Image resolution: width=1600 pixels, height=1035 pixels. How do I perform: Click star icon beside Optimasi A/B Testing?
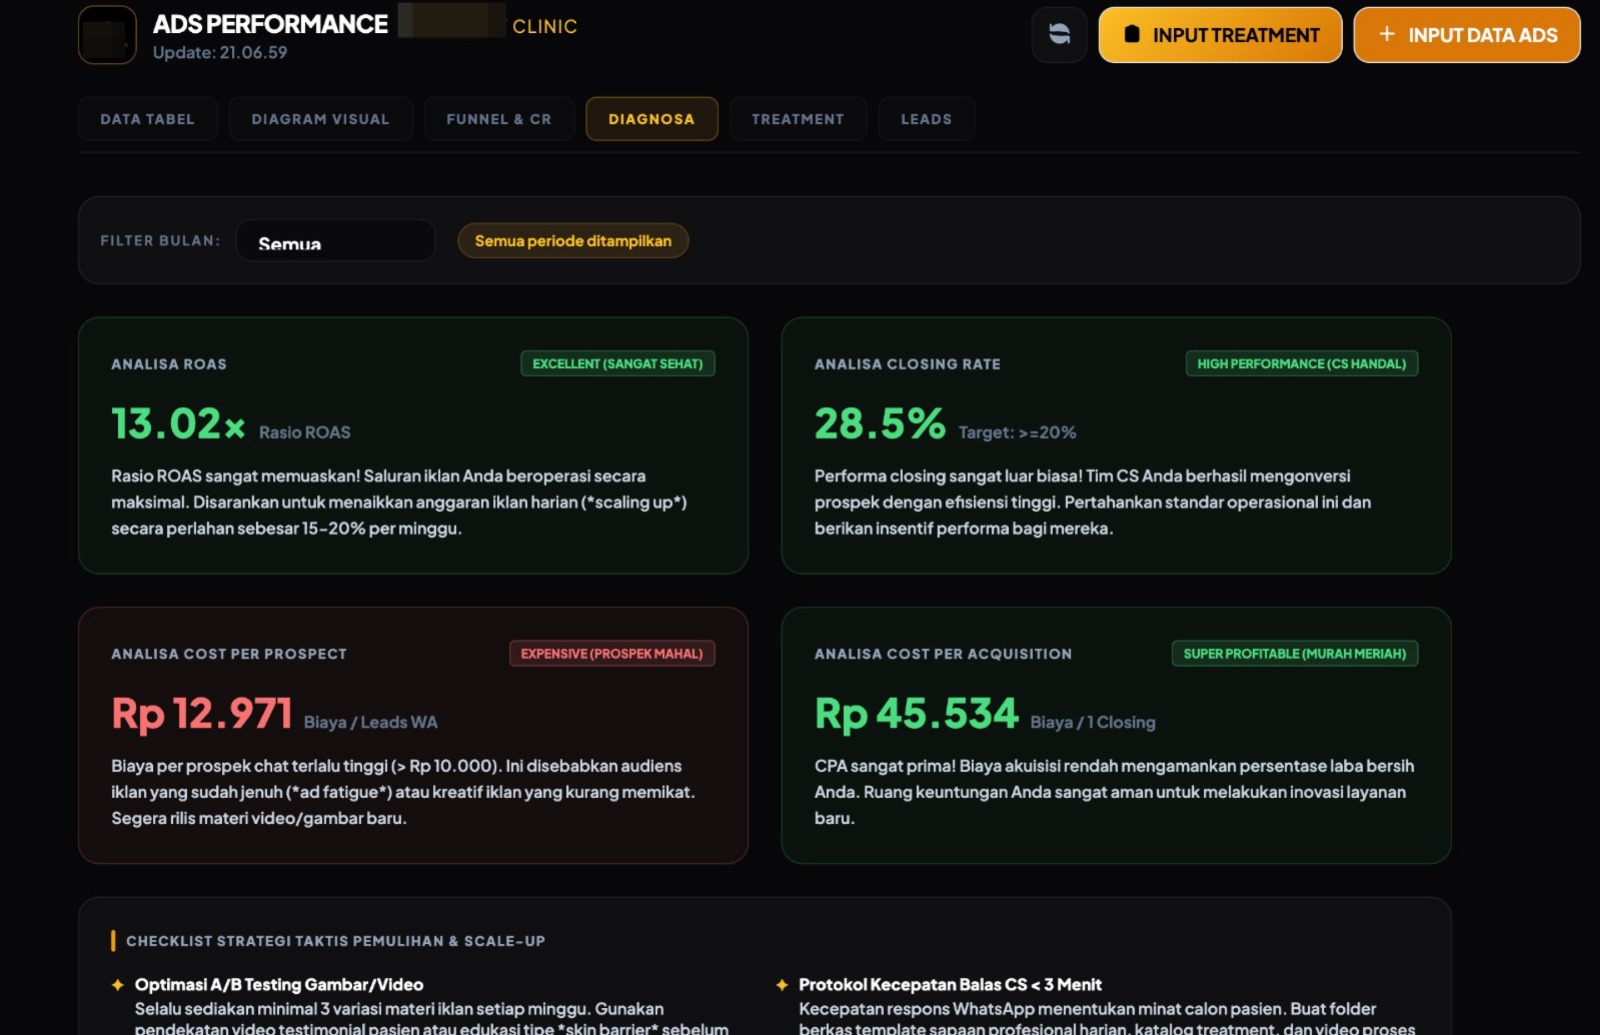[118, 985]
